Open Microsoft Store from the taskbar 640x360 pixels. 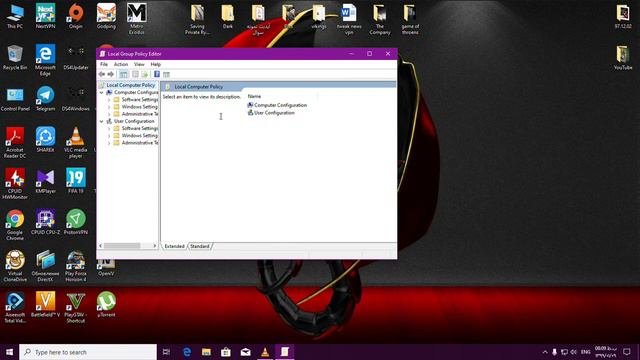coord(226,352)
